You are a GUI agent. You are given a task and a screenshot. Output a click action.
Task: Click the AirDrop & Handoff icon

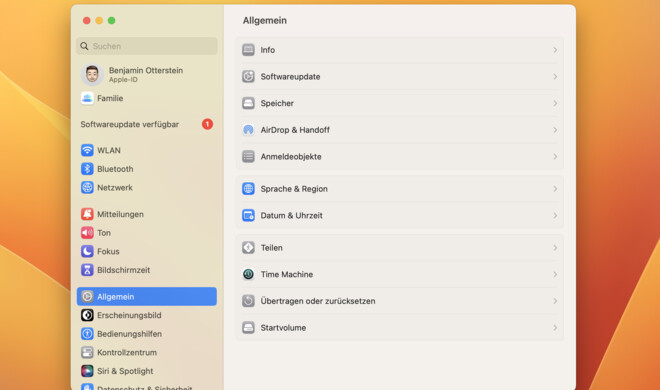[248, 130]
